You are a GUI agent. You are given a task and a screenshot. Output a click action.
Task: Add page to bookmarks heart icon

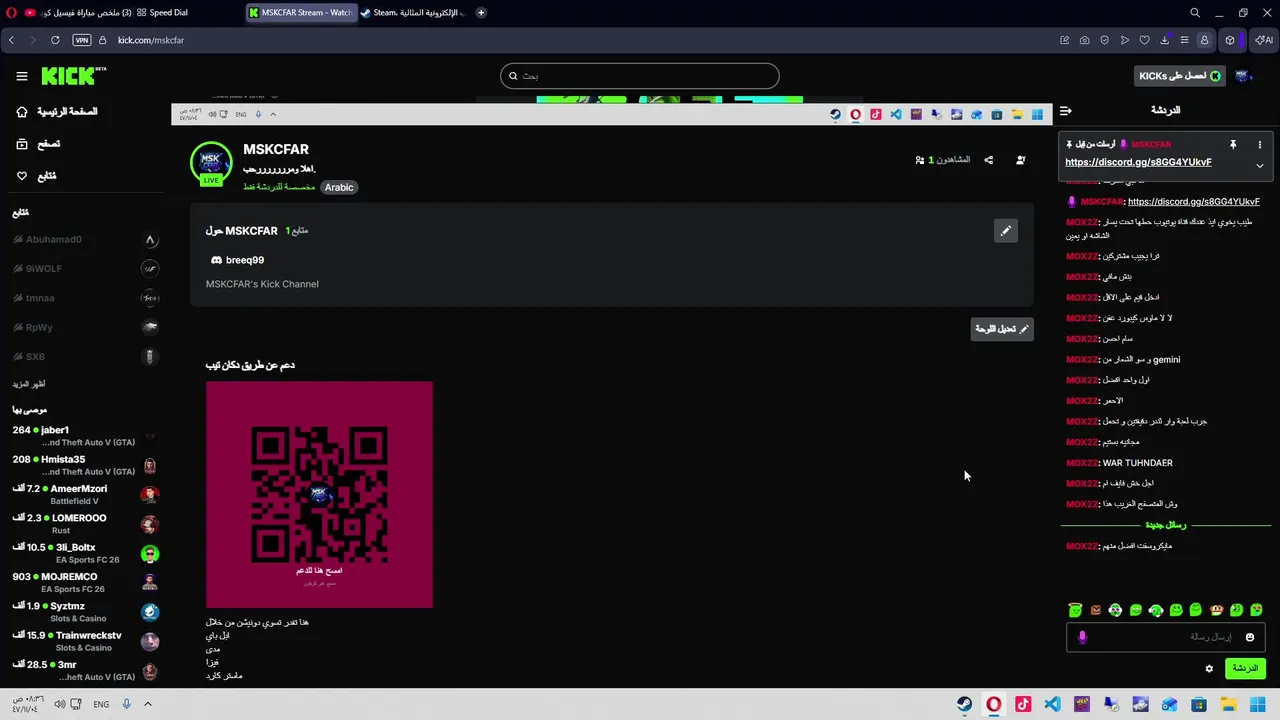pyautogui.click(x=1145, y=40)
